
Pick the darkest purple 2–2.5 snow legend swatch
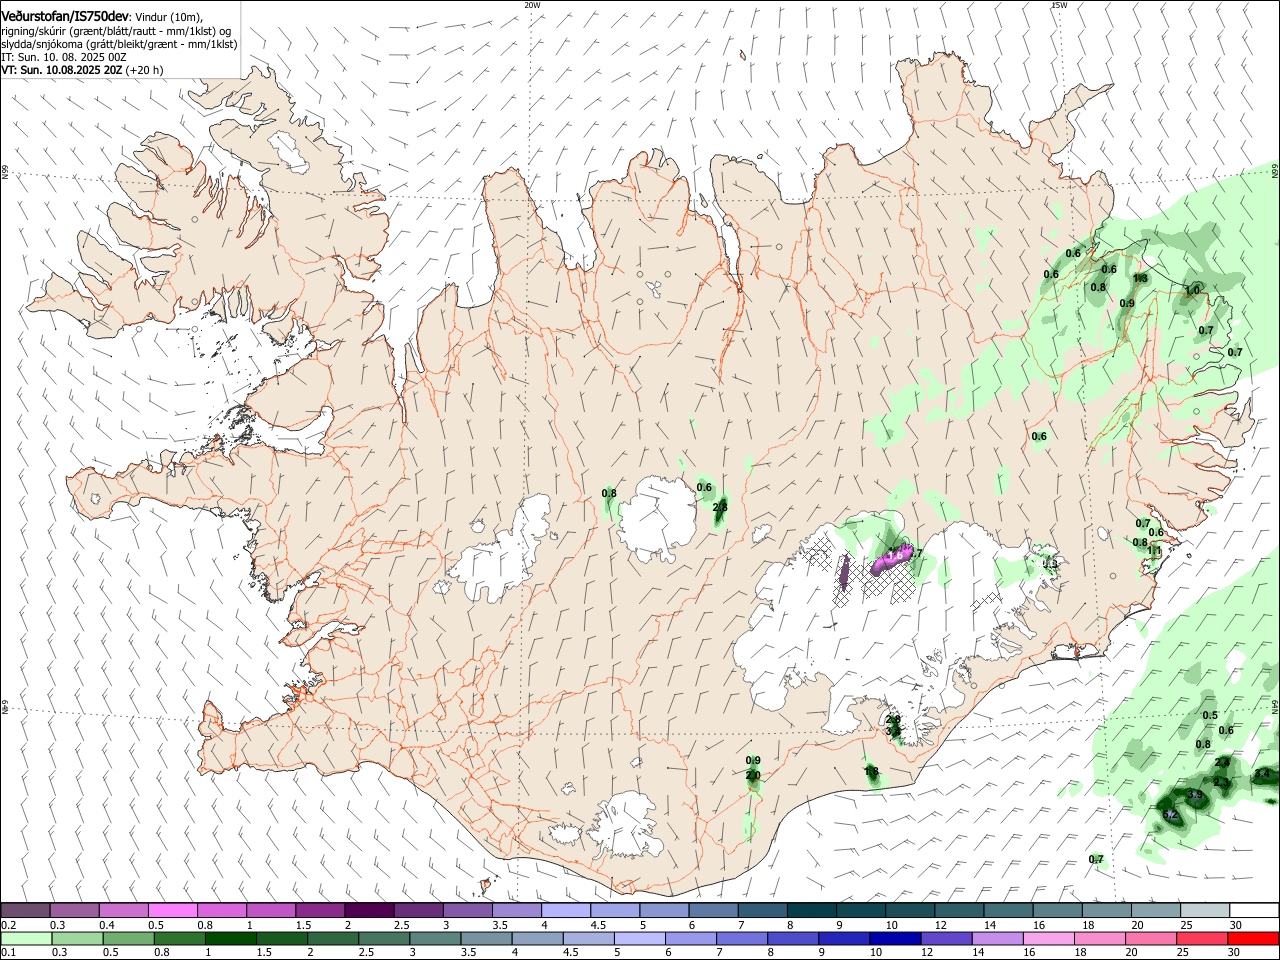[x=370, y=910]
